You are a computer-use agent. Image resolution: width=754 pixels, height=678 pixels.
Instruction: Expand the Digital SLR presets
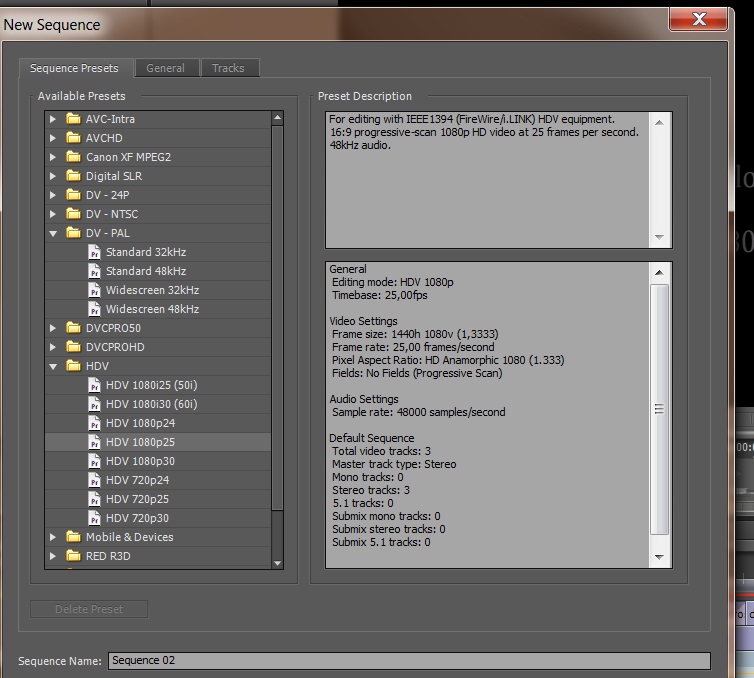click(x=53, y=176)
